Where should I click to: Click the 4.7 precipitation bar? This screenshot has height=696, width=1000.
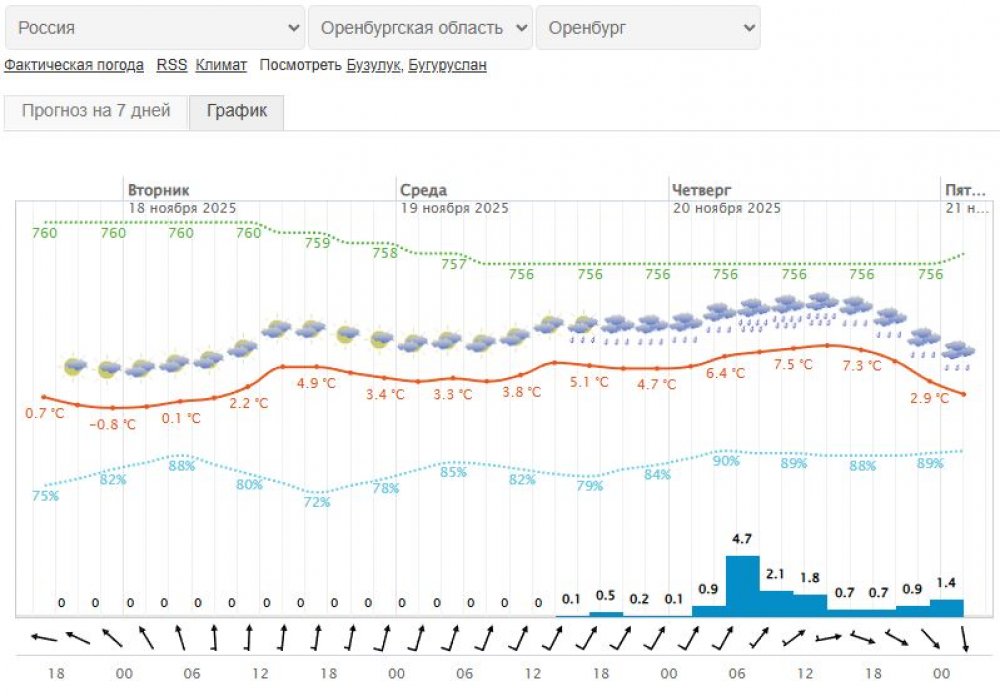pyautogui.click(x=742, y=585)
